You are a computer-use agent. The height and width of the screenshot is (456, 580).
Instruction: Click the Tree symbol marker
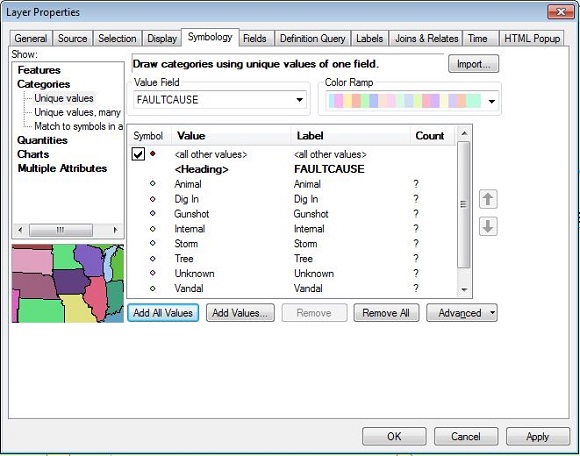pos(152,258)
